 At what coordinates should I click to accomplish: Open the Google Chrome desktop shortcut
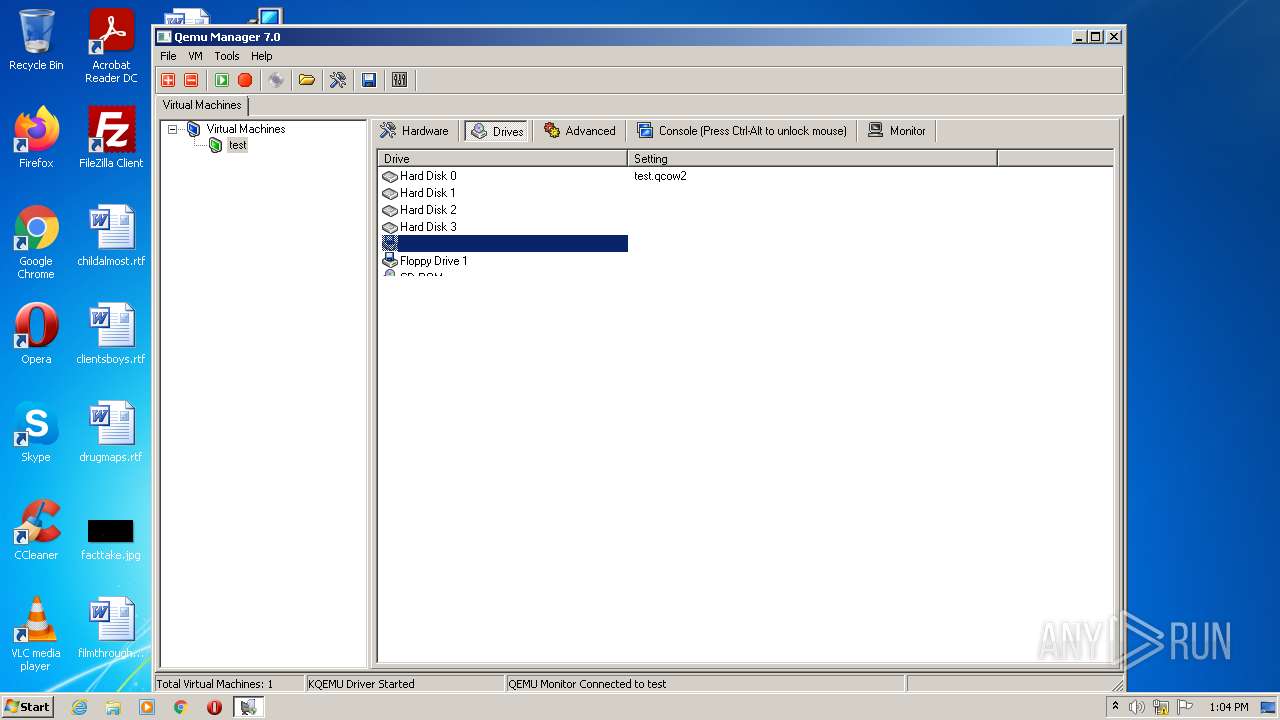(x=36, y=242)
